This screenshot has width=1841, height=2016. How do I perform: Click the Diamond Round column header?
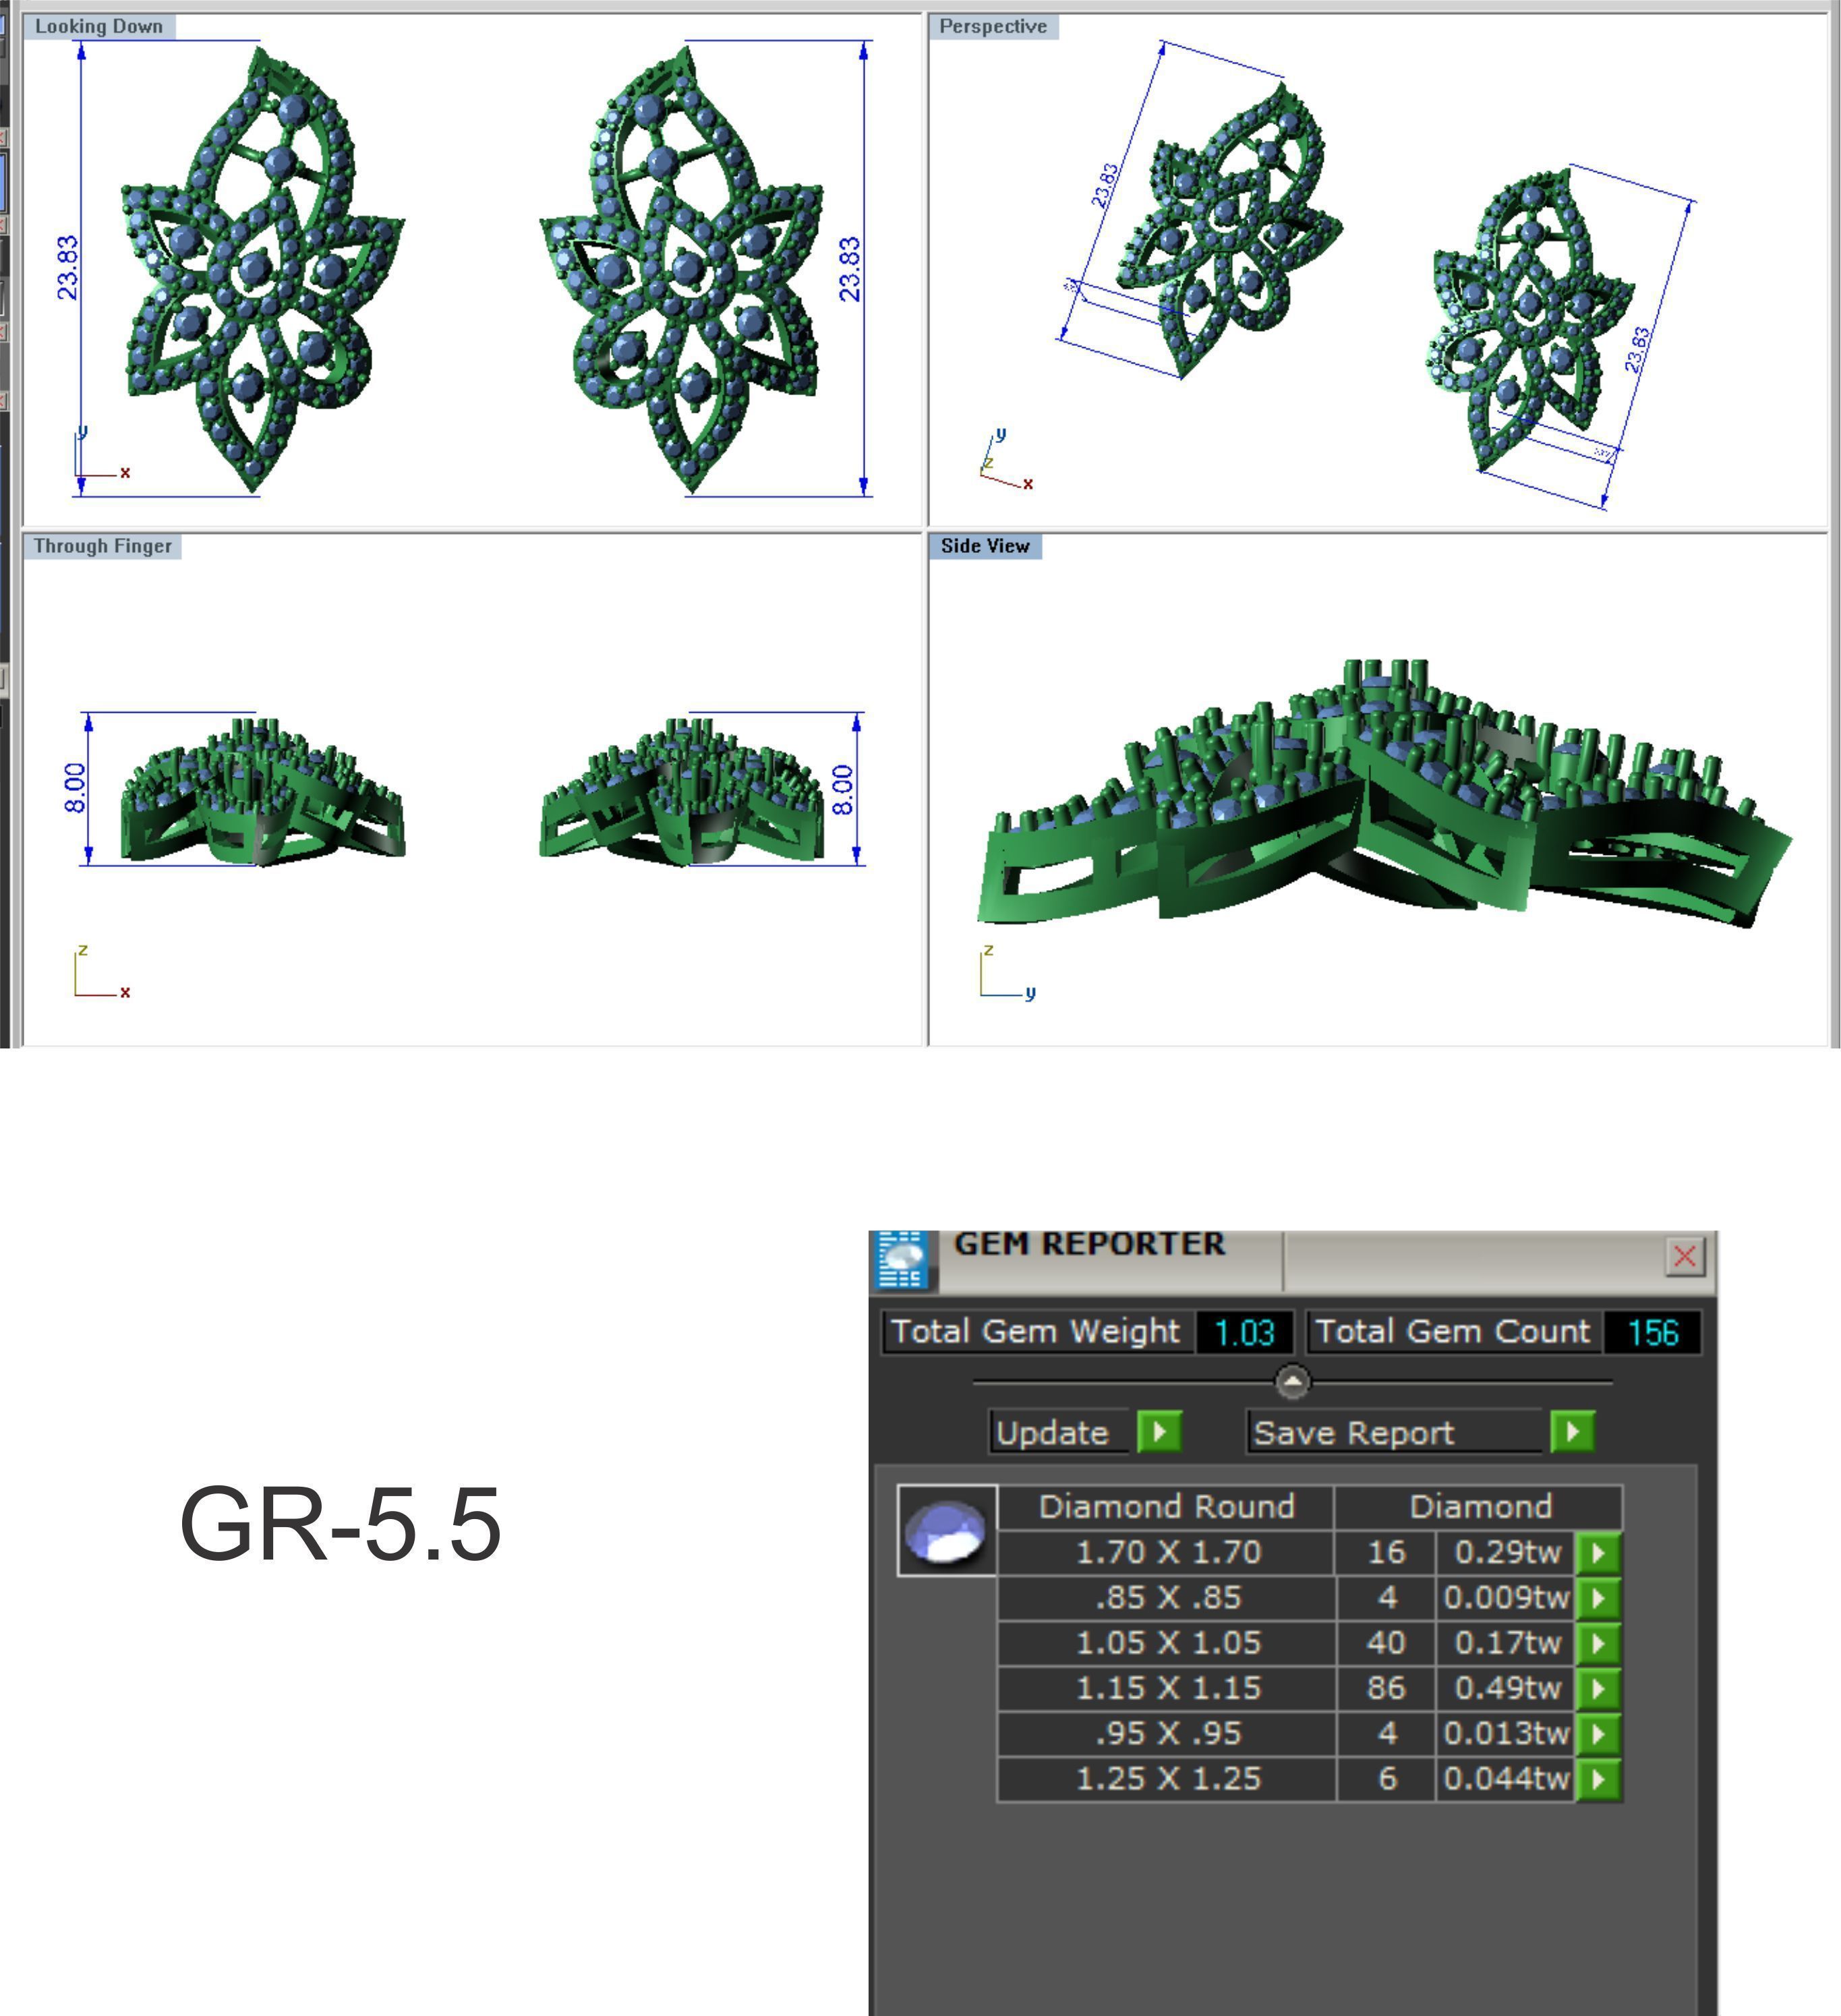1166,1507
